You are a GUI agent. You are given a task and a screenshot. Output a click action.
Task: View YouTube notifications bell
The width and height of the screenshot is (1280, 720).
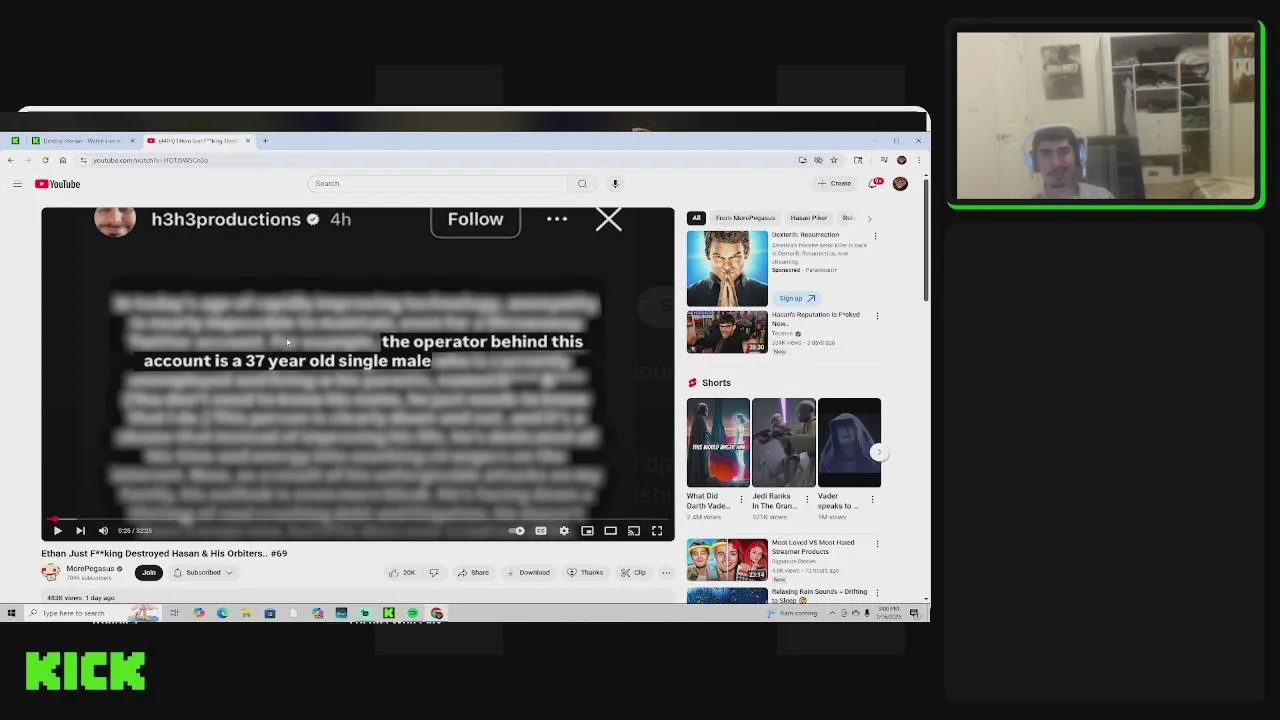pos(875,183)
